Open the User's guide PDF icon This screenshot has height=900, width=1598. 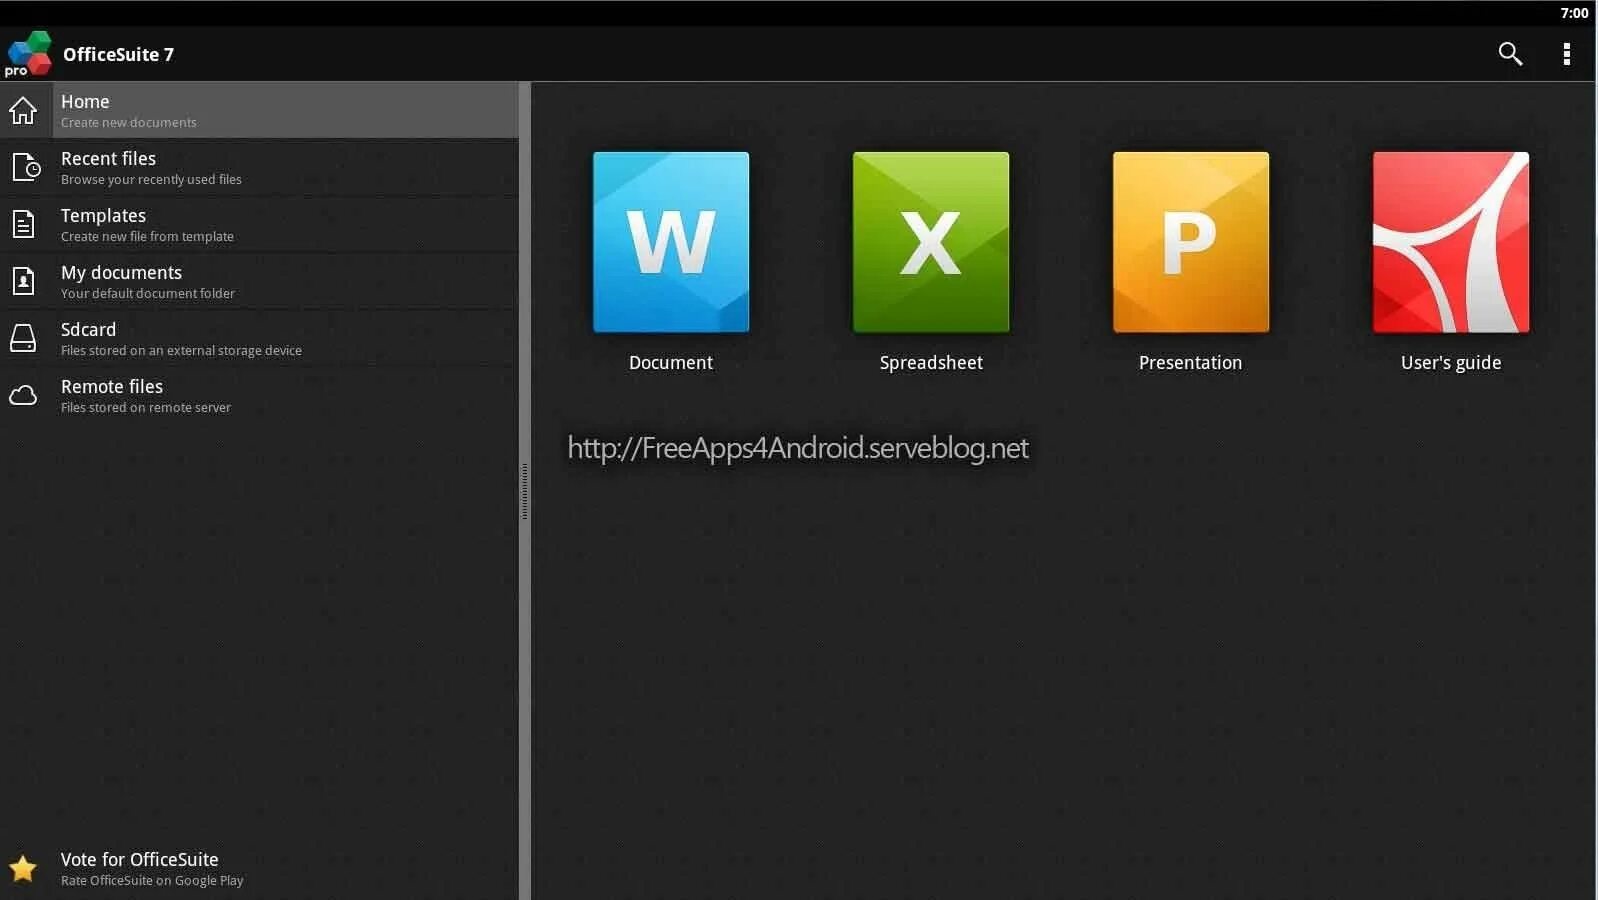pyautogui.click(x=1451, y=242)
